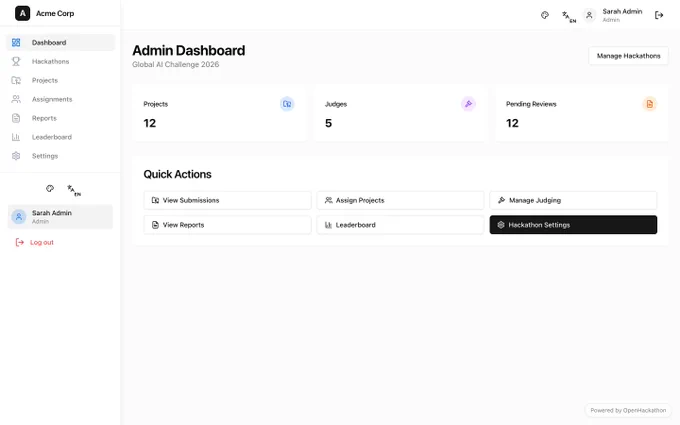Open Reports in the sidebar
The width and height of the screenshot is (680, 425).
60,118
